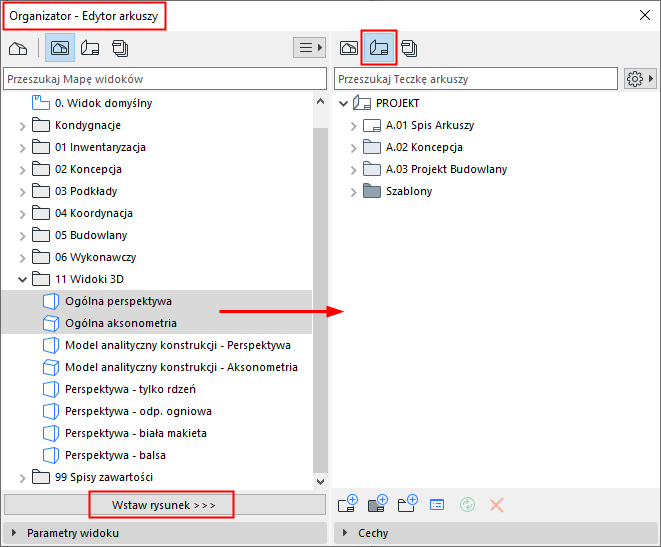Select the '06 Wykonawczy' folder icon
The width and height of the screenshot is (661, 547).
pyautogui.click(x=41, y=257)
